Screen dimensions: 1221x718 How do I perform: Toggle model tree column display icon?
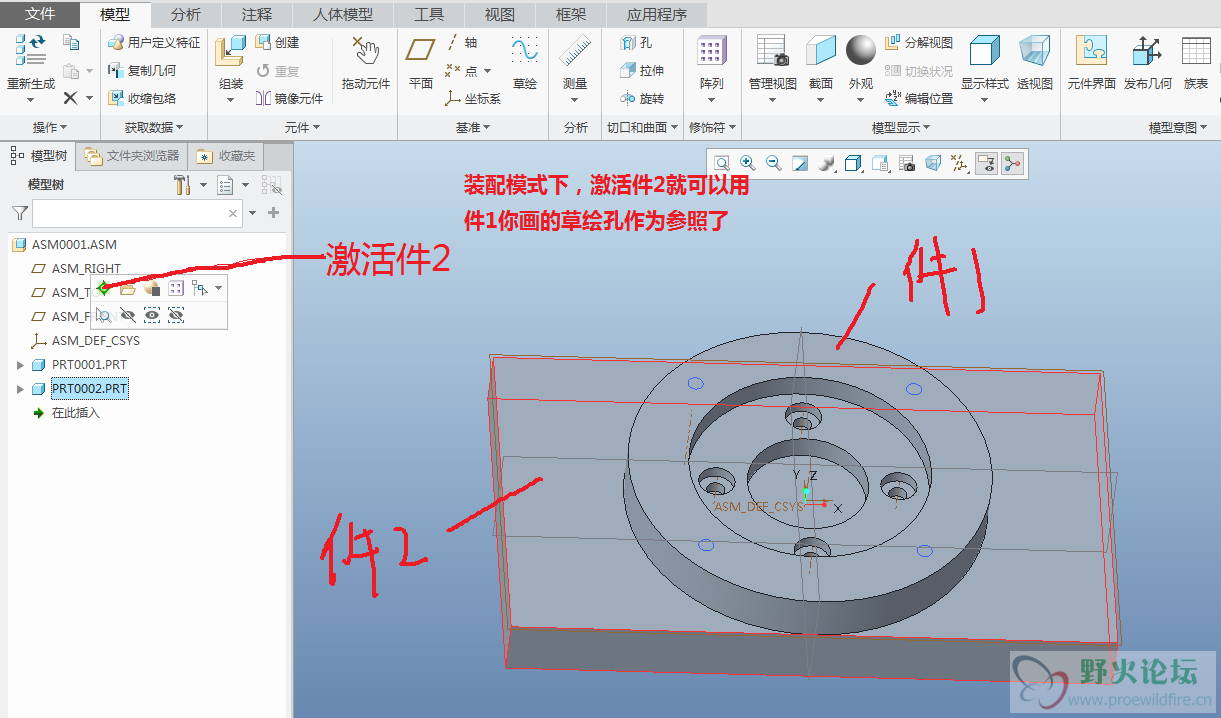click(271, 185)
